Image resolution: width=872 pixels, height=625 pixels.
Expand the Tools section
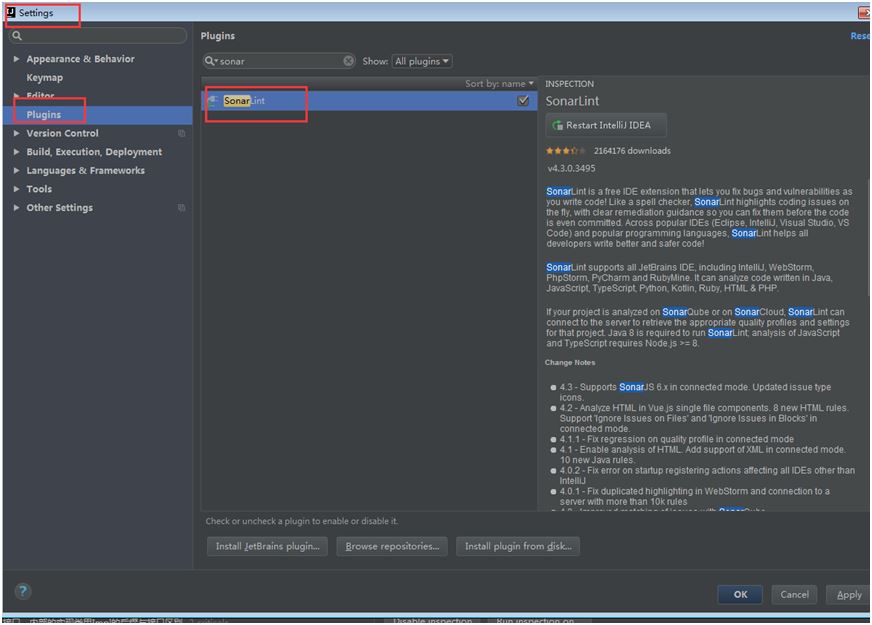[16, 189]
